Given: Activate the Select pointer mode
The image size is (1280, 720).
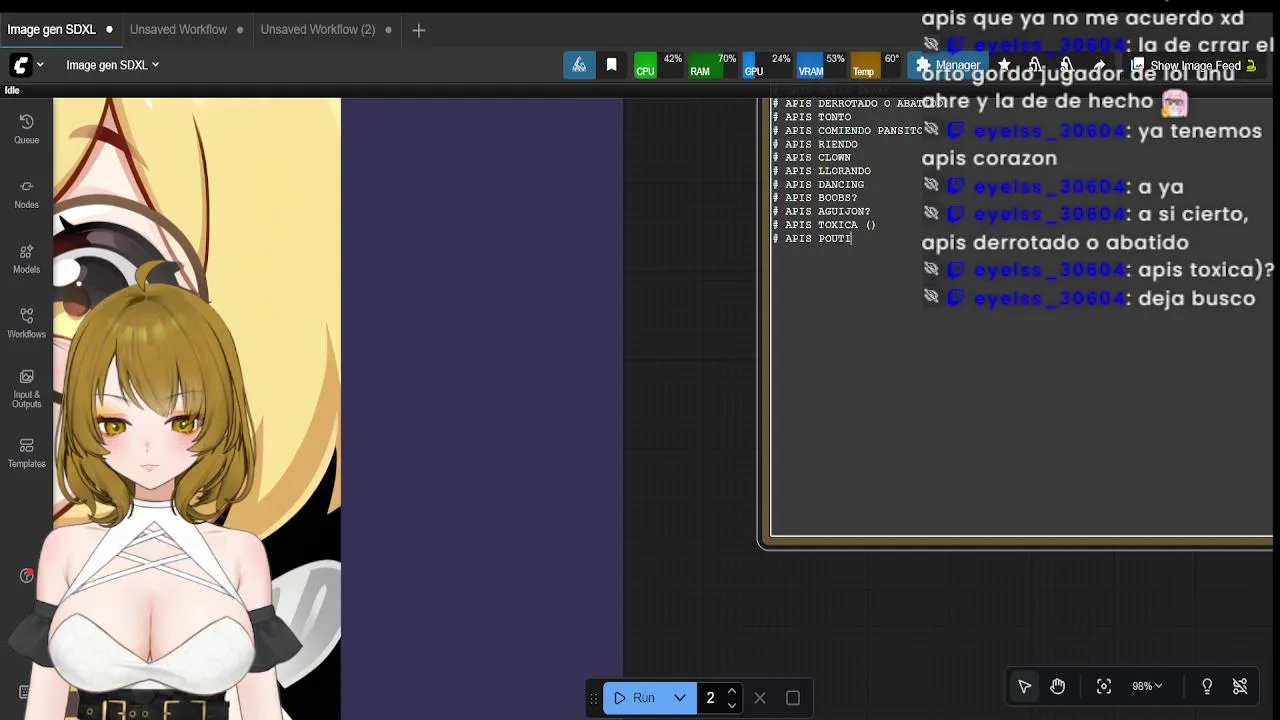Looking at the screenshot, I should 1025,686.
